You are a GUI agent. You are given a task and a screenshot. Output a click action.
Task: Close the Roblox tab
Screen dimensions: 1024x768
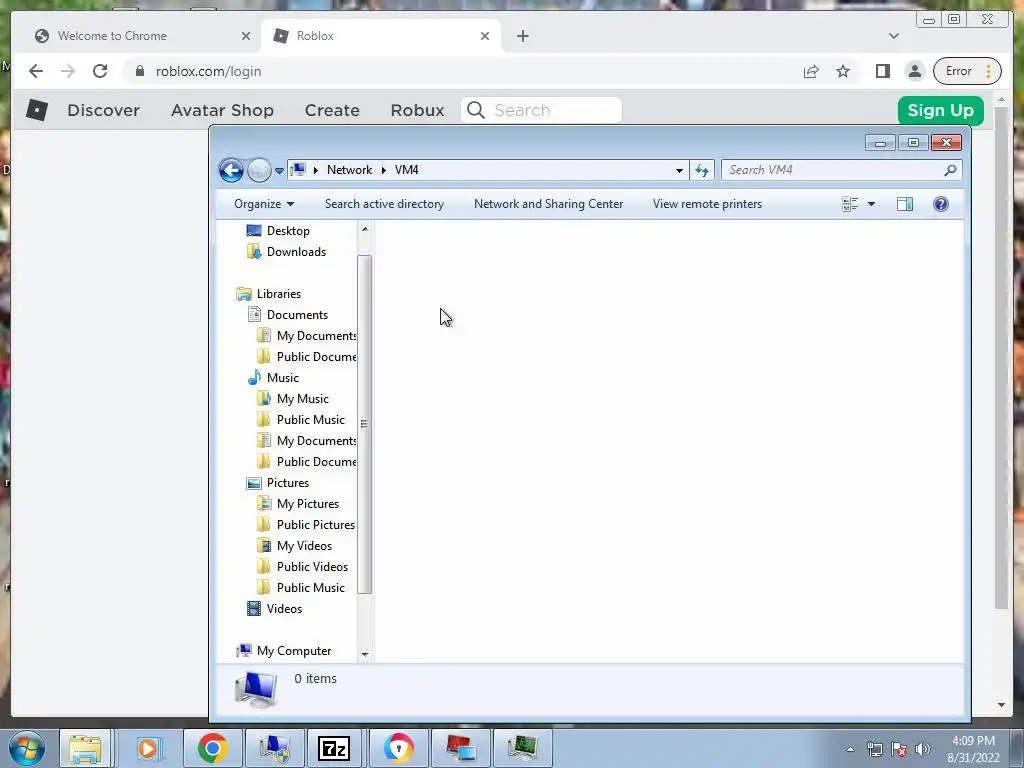[x=485, y=36]
